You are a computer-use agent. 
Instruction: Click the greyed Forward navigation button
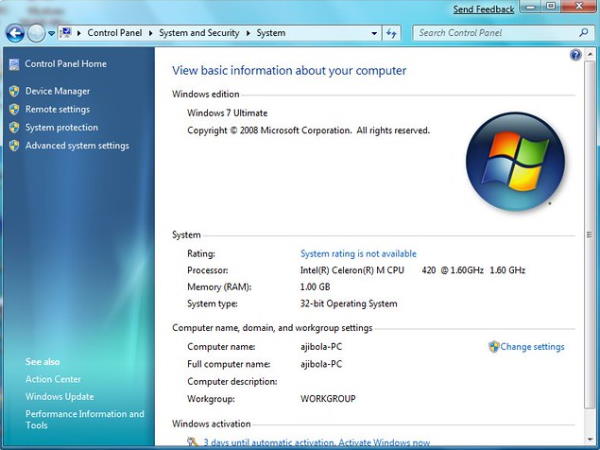36,33
